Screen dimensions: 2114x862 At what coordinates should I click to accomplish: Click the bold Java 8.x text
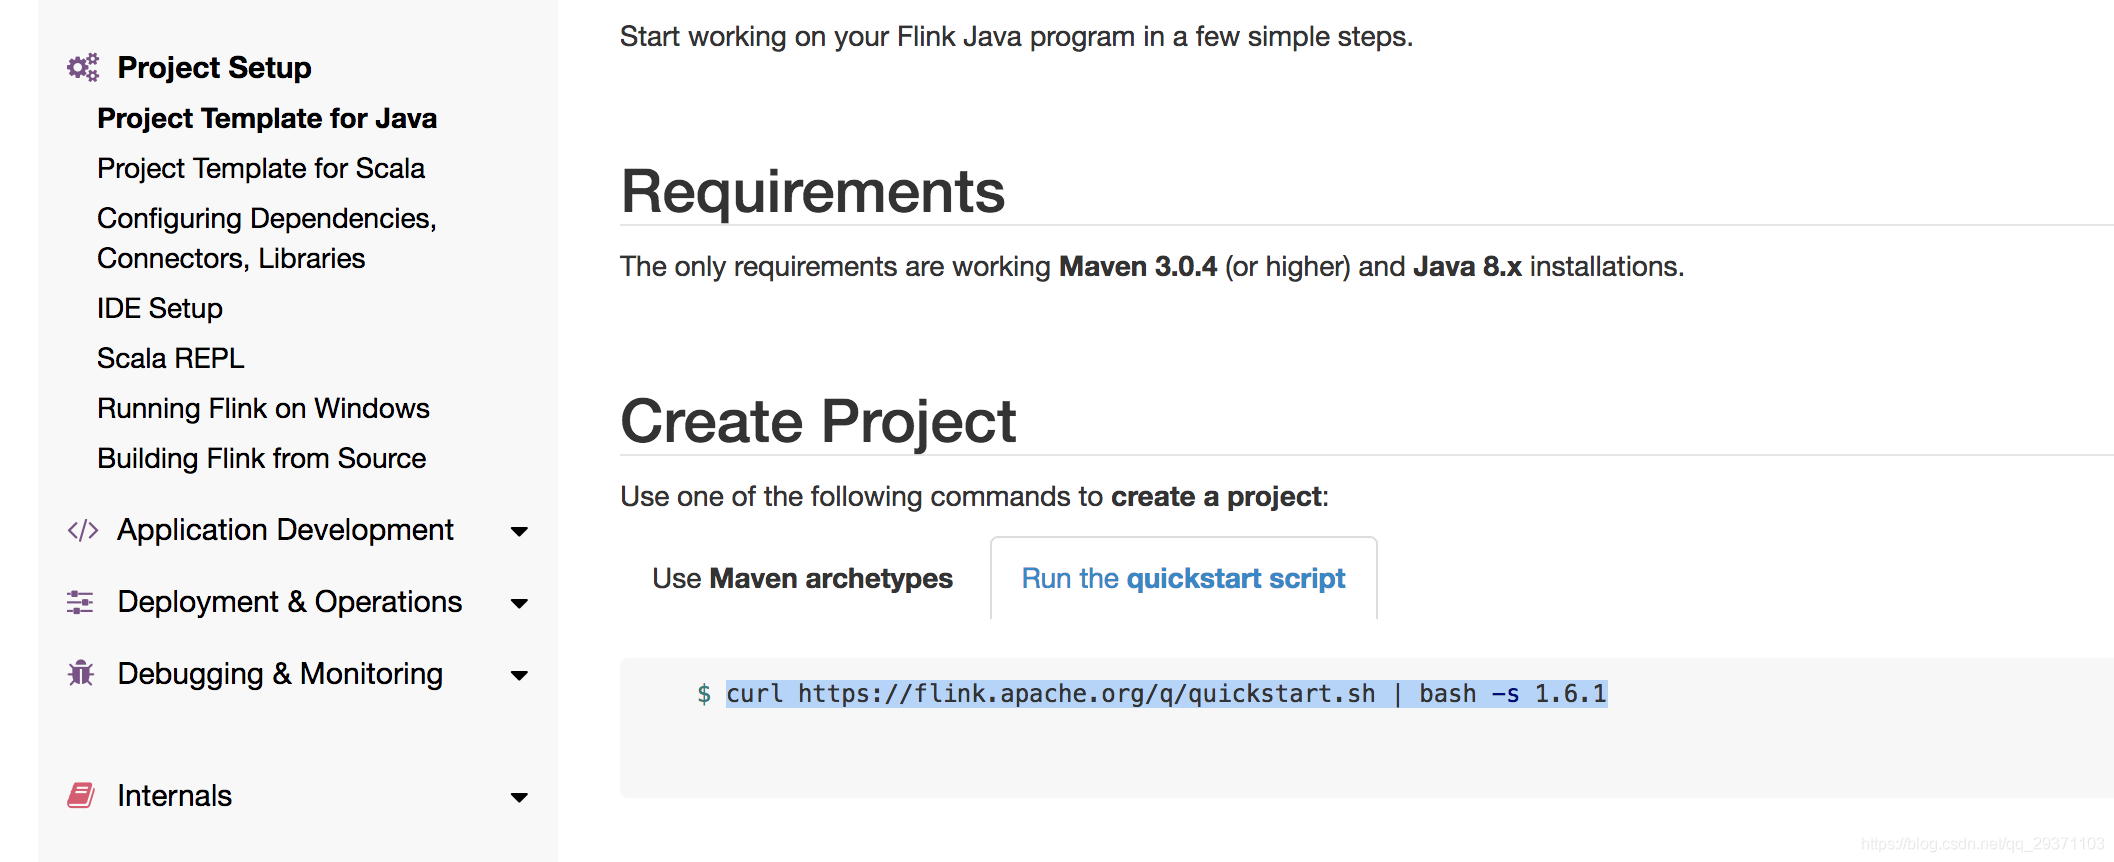pos(1467,267)
